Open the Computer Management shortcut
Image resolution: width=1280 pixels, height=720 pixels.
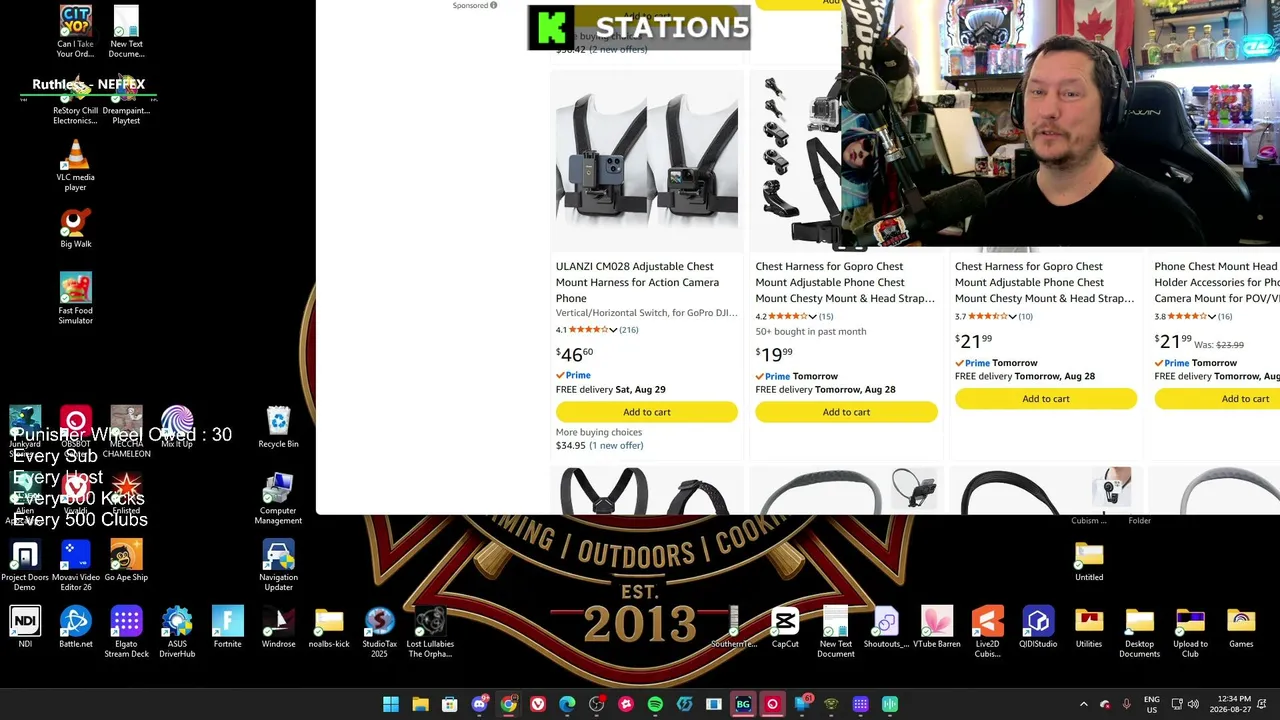[x=278, y=499]
